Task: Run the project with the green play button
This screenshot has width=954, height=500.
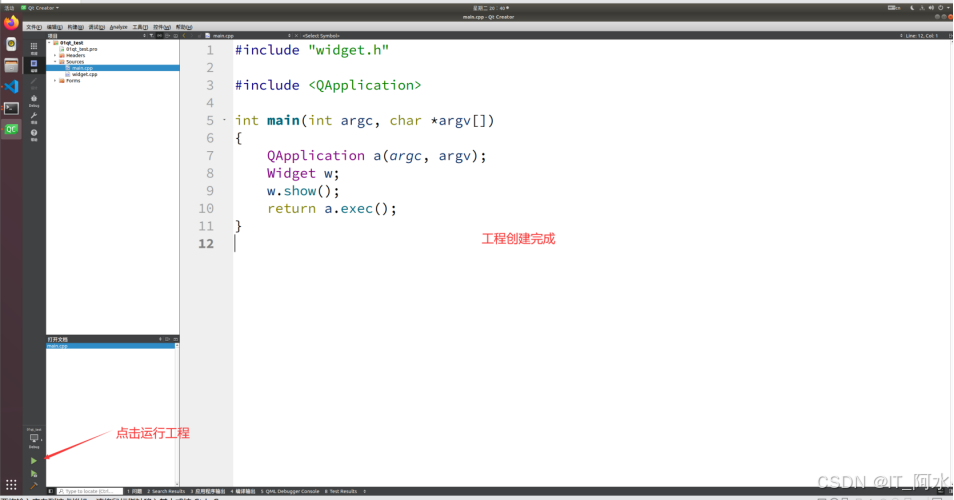Action: 33,461
